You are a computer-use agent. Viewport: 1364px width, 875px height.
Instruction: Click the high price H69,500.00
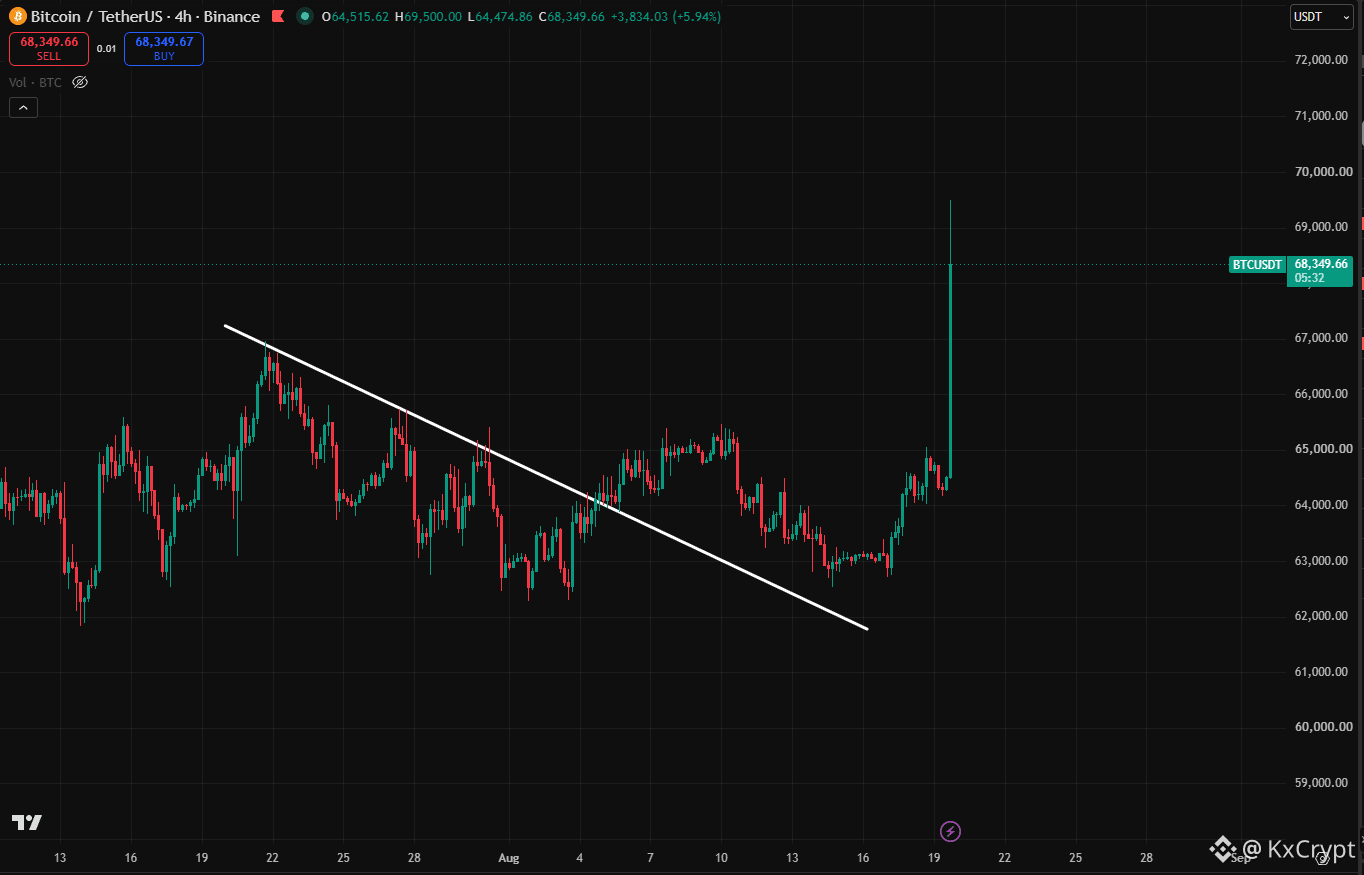(x=429, y=17)
